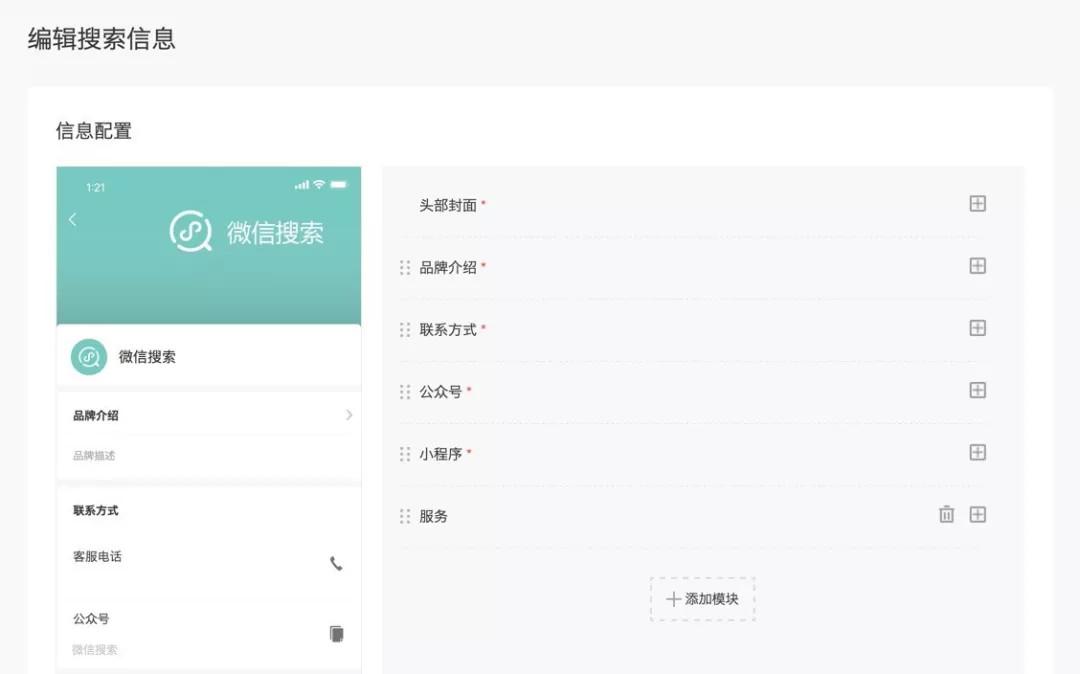Click the 添加模块 button
1080x674 pixels.
[703, 598]
